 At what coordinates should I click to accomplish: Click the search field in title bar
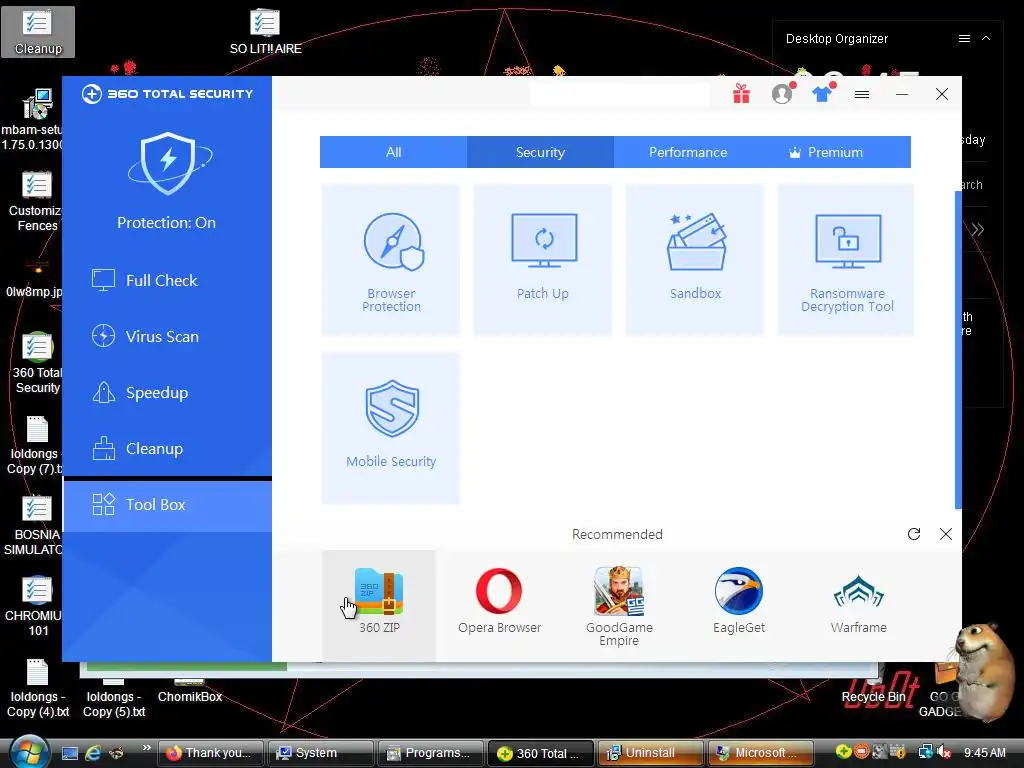tap(620, 94)
